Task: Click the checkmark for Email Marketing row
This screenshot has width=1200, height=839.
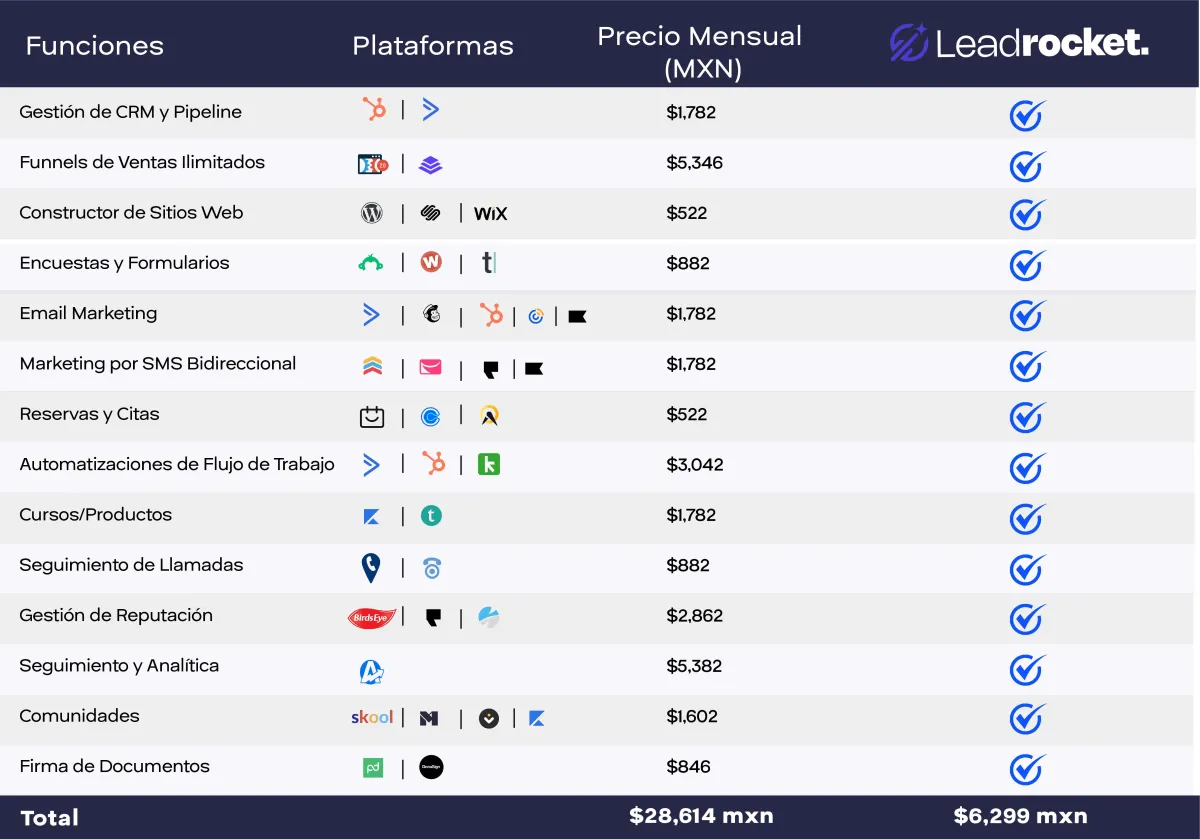Action: 1027,316
